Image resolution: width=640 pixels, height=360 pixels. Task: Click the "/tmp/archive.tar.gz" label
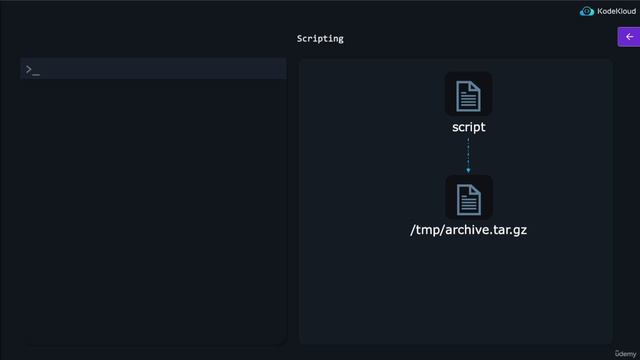468,230
